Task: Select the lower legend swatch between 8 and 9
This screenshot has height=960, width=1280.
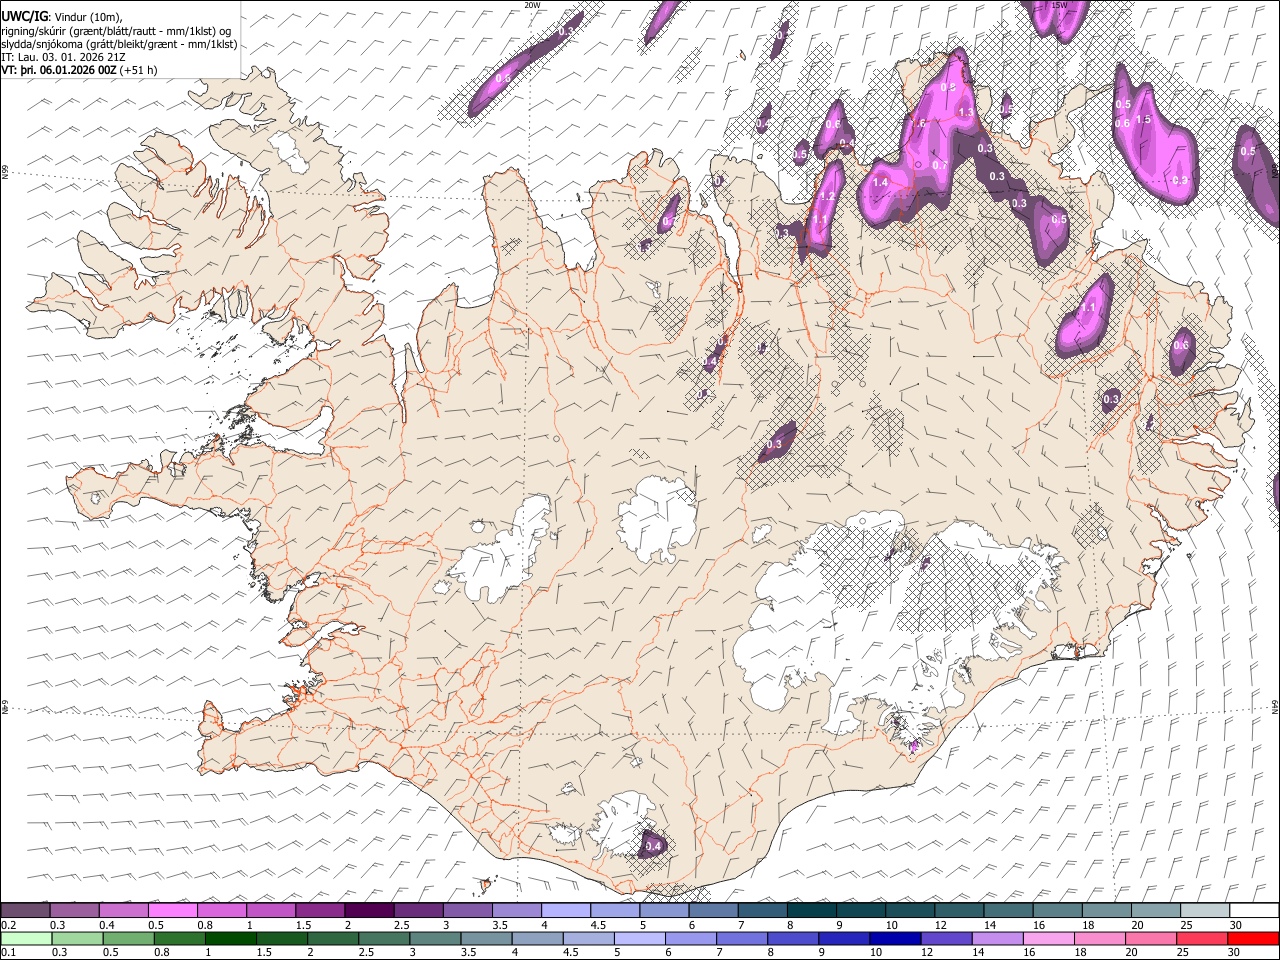Action: tap(794, 938)
